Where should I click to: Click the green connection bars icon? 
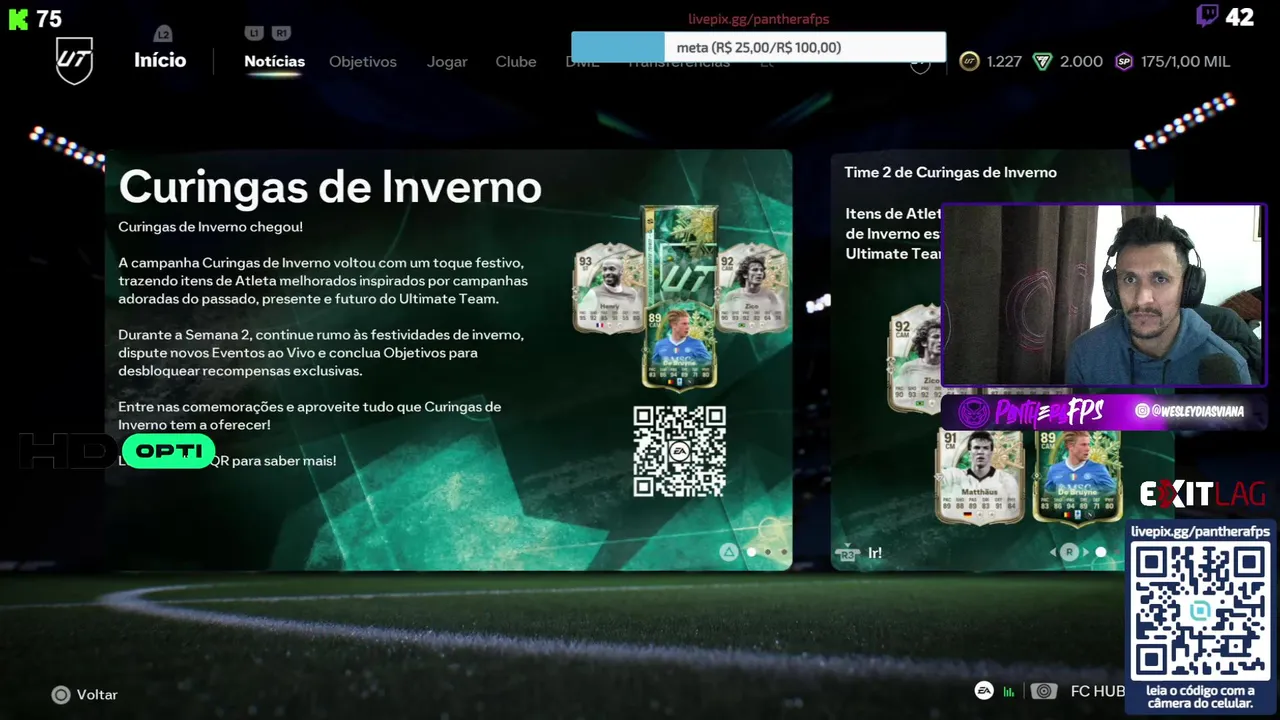click(x=1009, y=691)
